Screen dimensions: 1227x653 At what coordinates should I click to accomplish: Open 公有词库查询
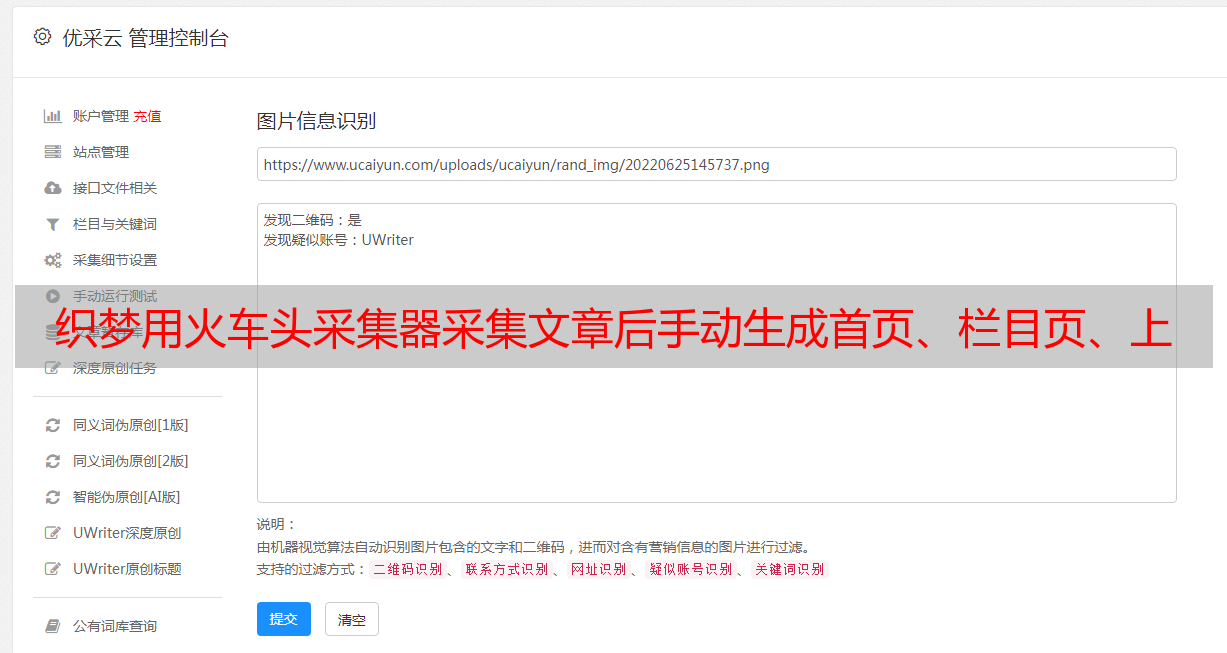[115, 626]
